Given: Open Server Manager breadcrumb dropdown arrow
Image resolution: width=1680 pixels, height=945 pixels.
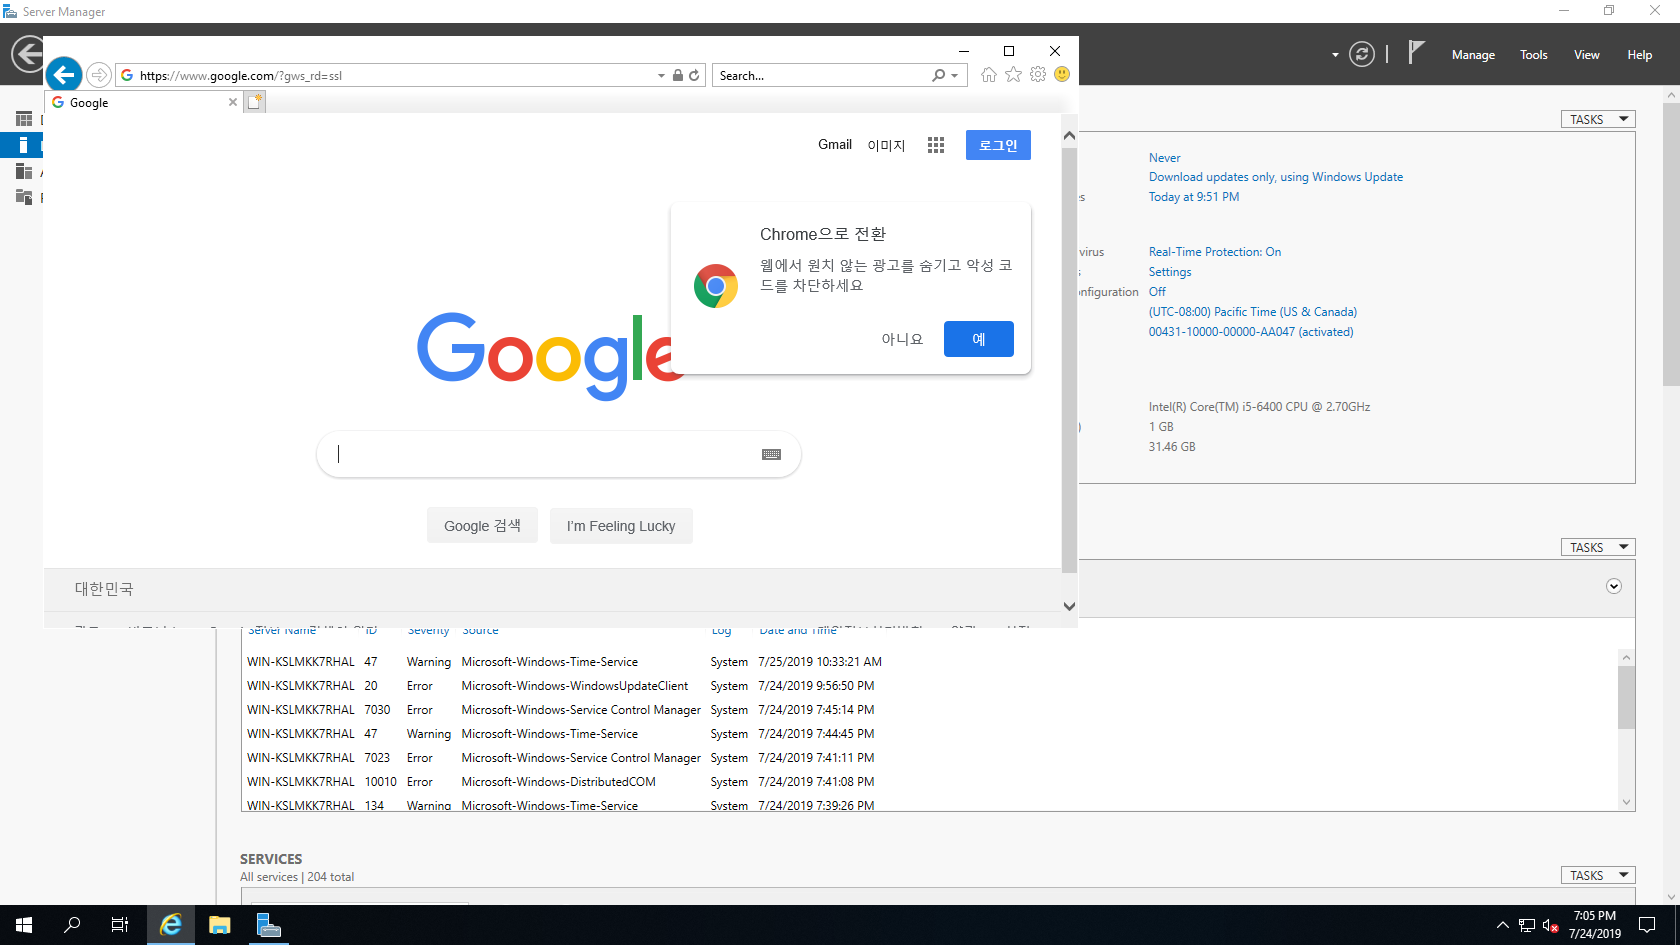Looking at the screenshot, I should 1335,55.
